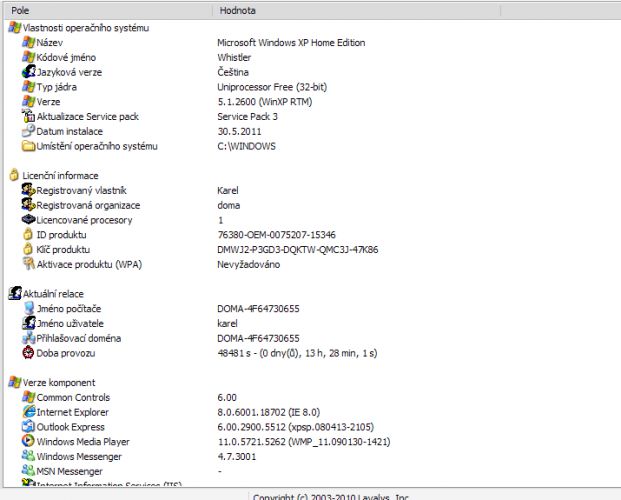Image resolution: width=621 pixels, height=500 pixels.
Task: Select the Datum instalace row label
Action: [x=69, y=131]
